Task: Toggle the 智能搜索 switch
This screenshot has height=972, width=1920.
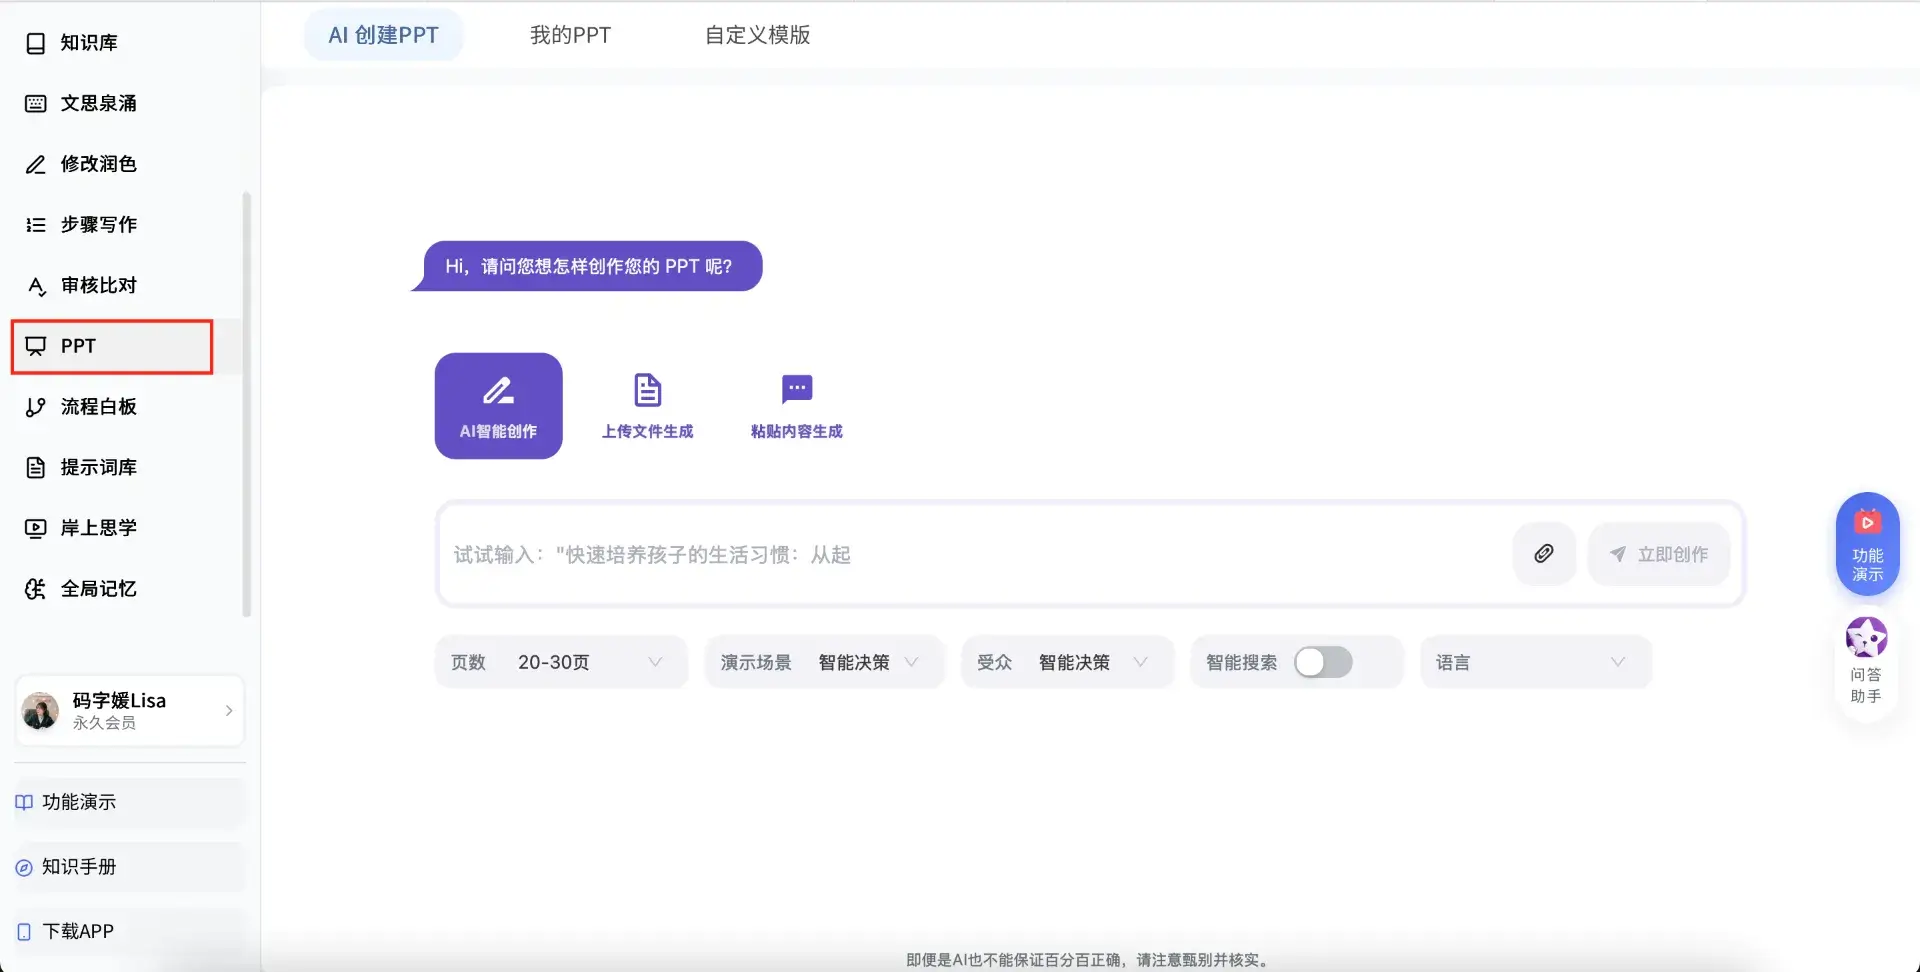Action: click(x=1322, y=662)
